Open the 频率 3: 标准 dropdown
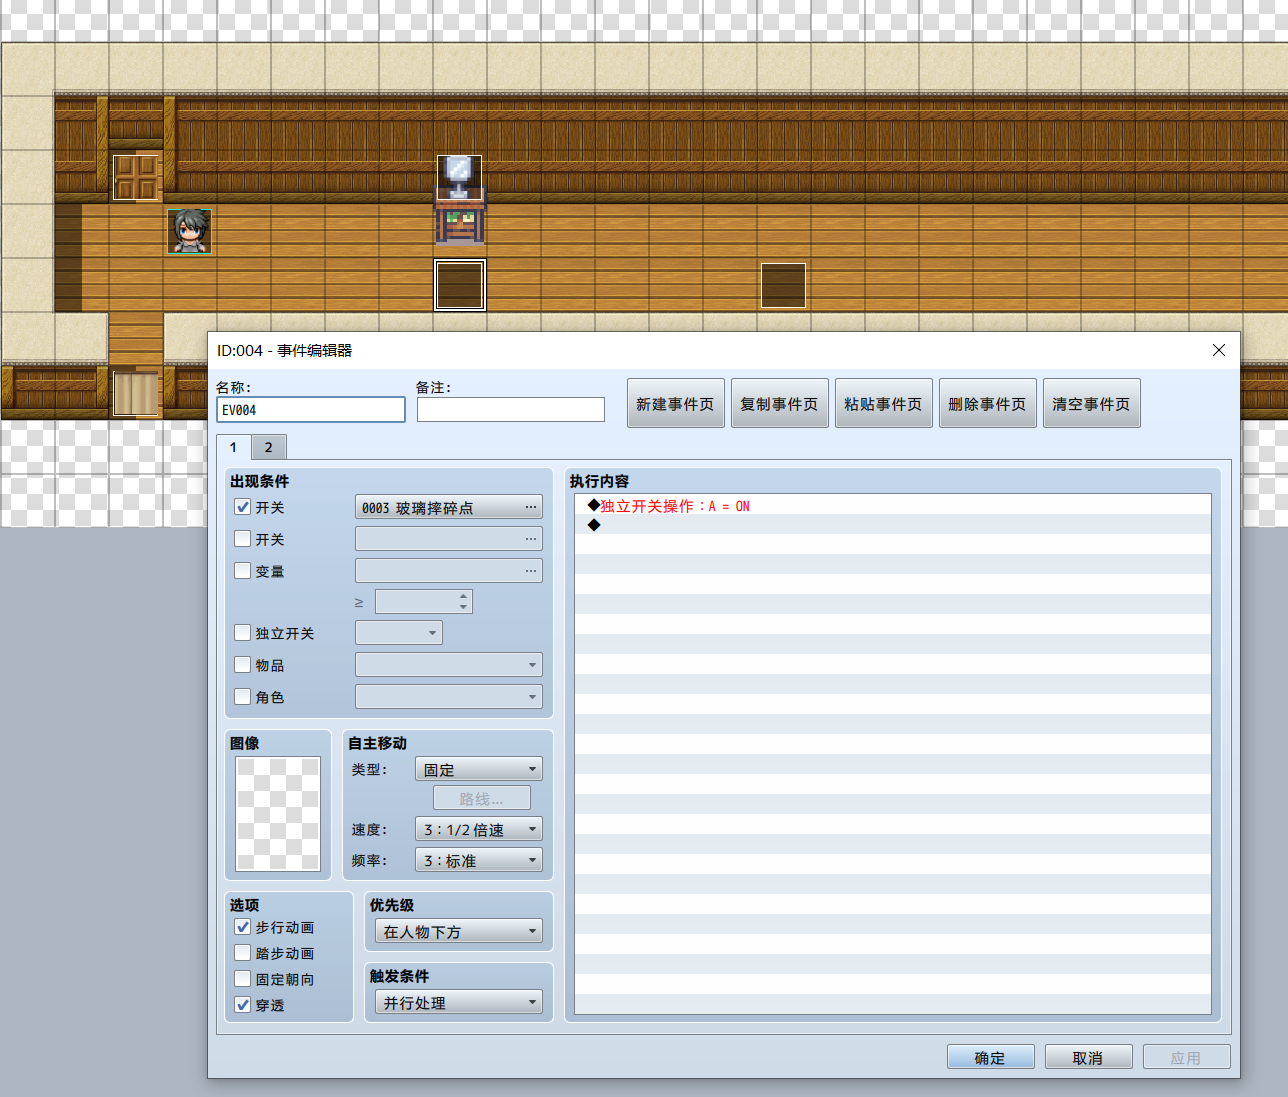This screenshot has height=1097, width=1288. pos(479,861)
